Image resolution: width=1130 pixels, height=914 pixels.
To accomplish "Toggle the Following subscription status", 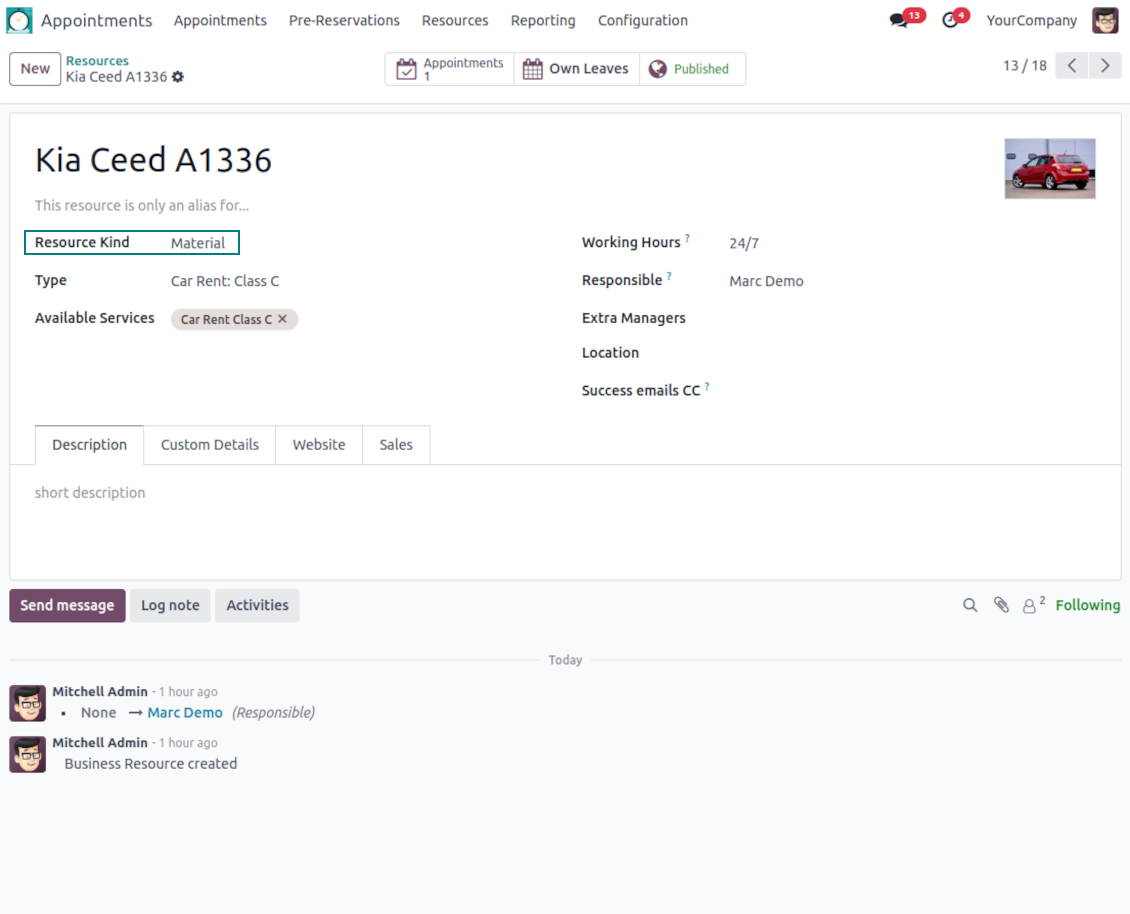I will (1087, 605).
